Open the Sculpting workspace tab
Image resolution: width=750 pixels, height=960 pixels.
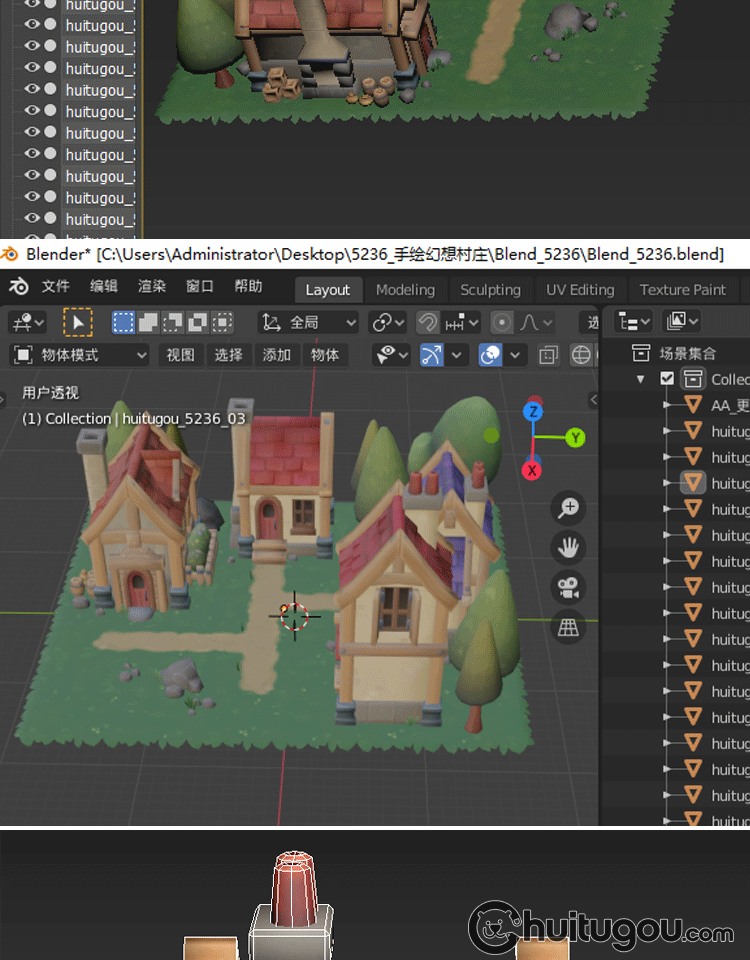tap(490, 289)
